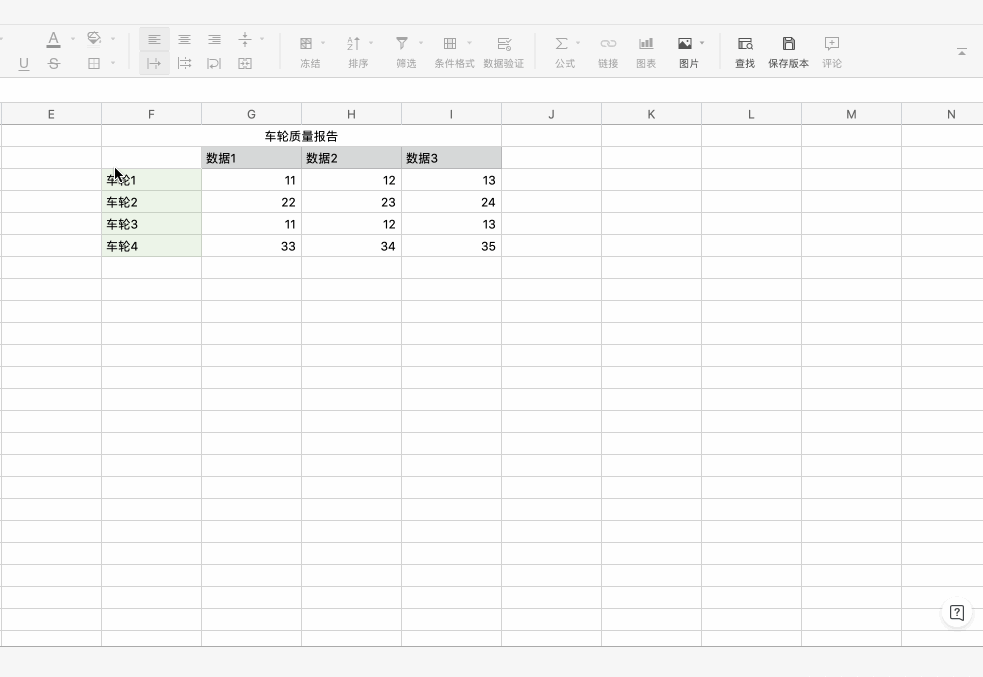The width and height of the screenshot is (983, 677).
Task: Toggle underline formatting
Action: pos(24,63)
